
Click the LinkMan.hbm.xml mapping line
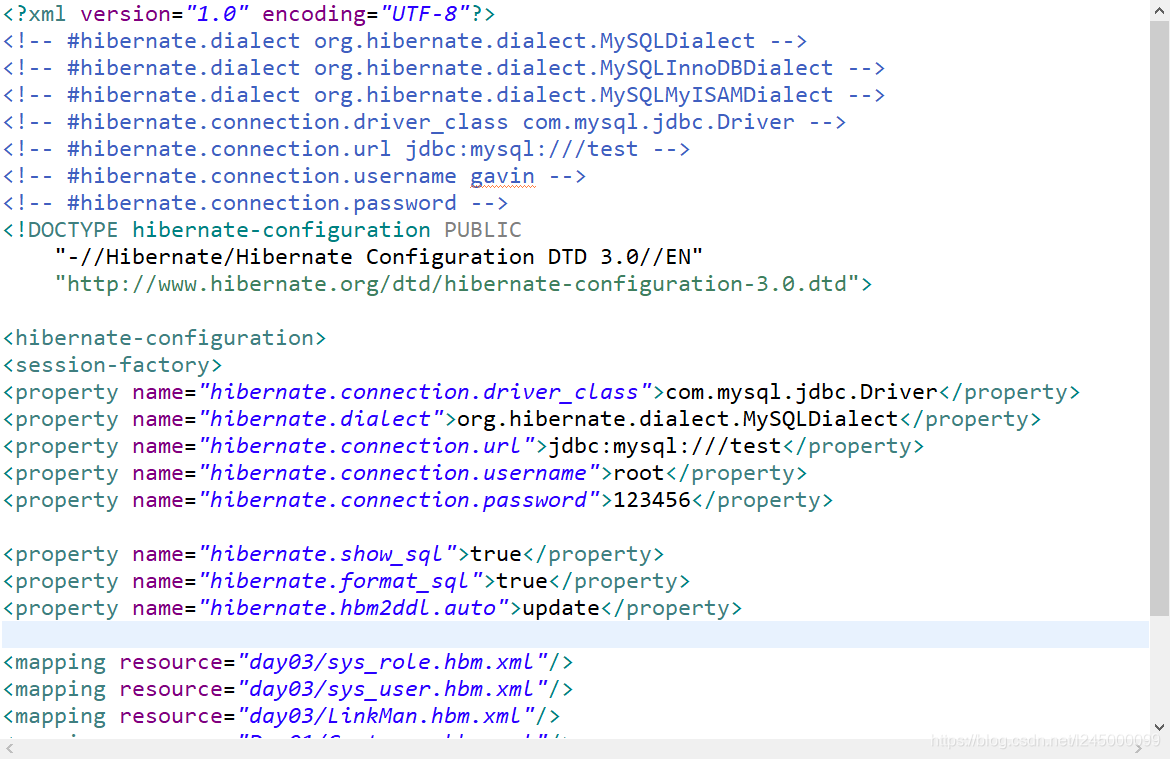[x=281, y=716]
